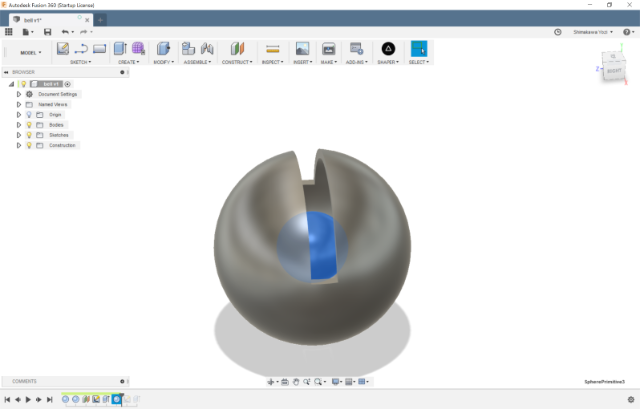Viewport: 640px width, 409px height.
Task: Select the sketch Rectangle tool
Action: click(x=99, y=49)
